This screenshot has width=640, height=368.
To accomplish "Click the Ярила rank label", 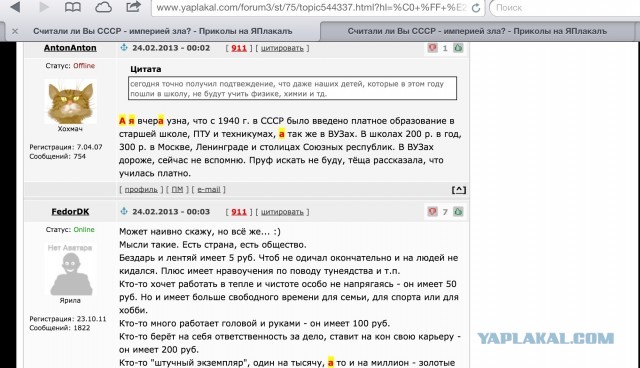I will coord(70,300).
